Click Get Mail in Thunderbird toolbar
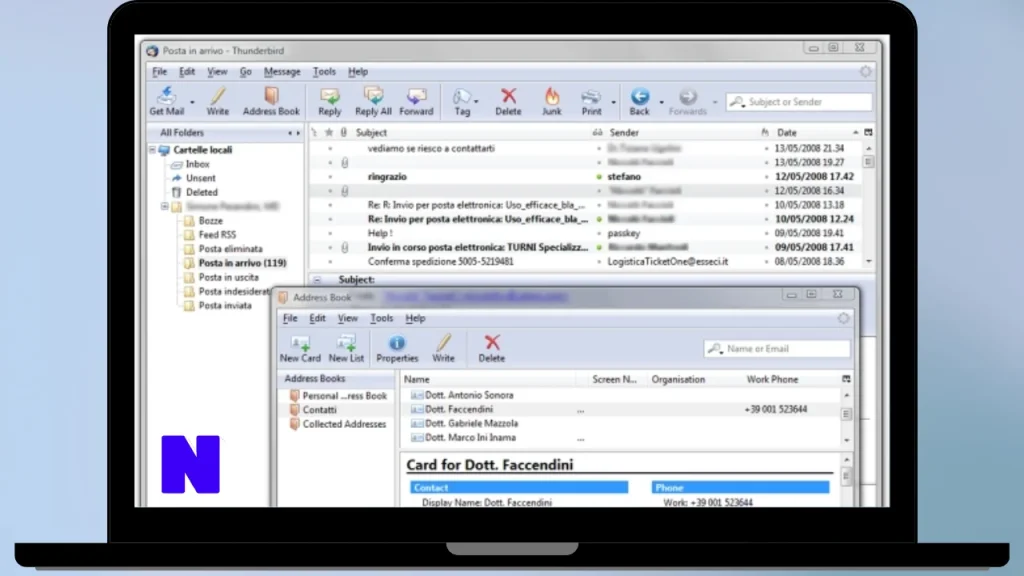Image resolution: width=1024 pixels, height=576 pixels. (167, 102)
